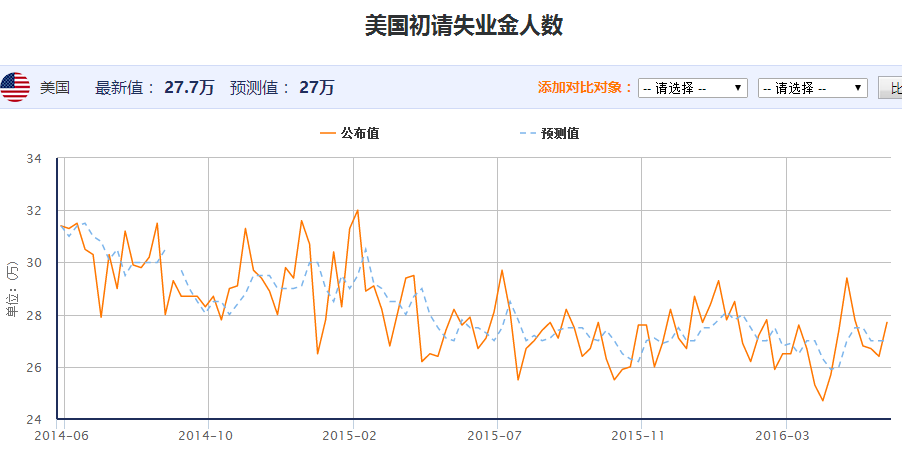Click the lowest orange point below 25
902x453 pixels.
pyautogui.click(x=823, y=400)
